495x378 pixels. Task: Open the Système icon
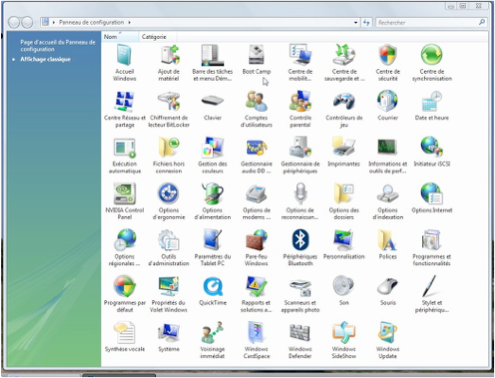[169, 336]
